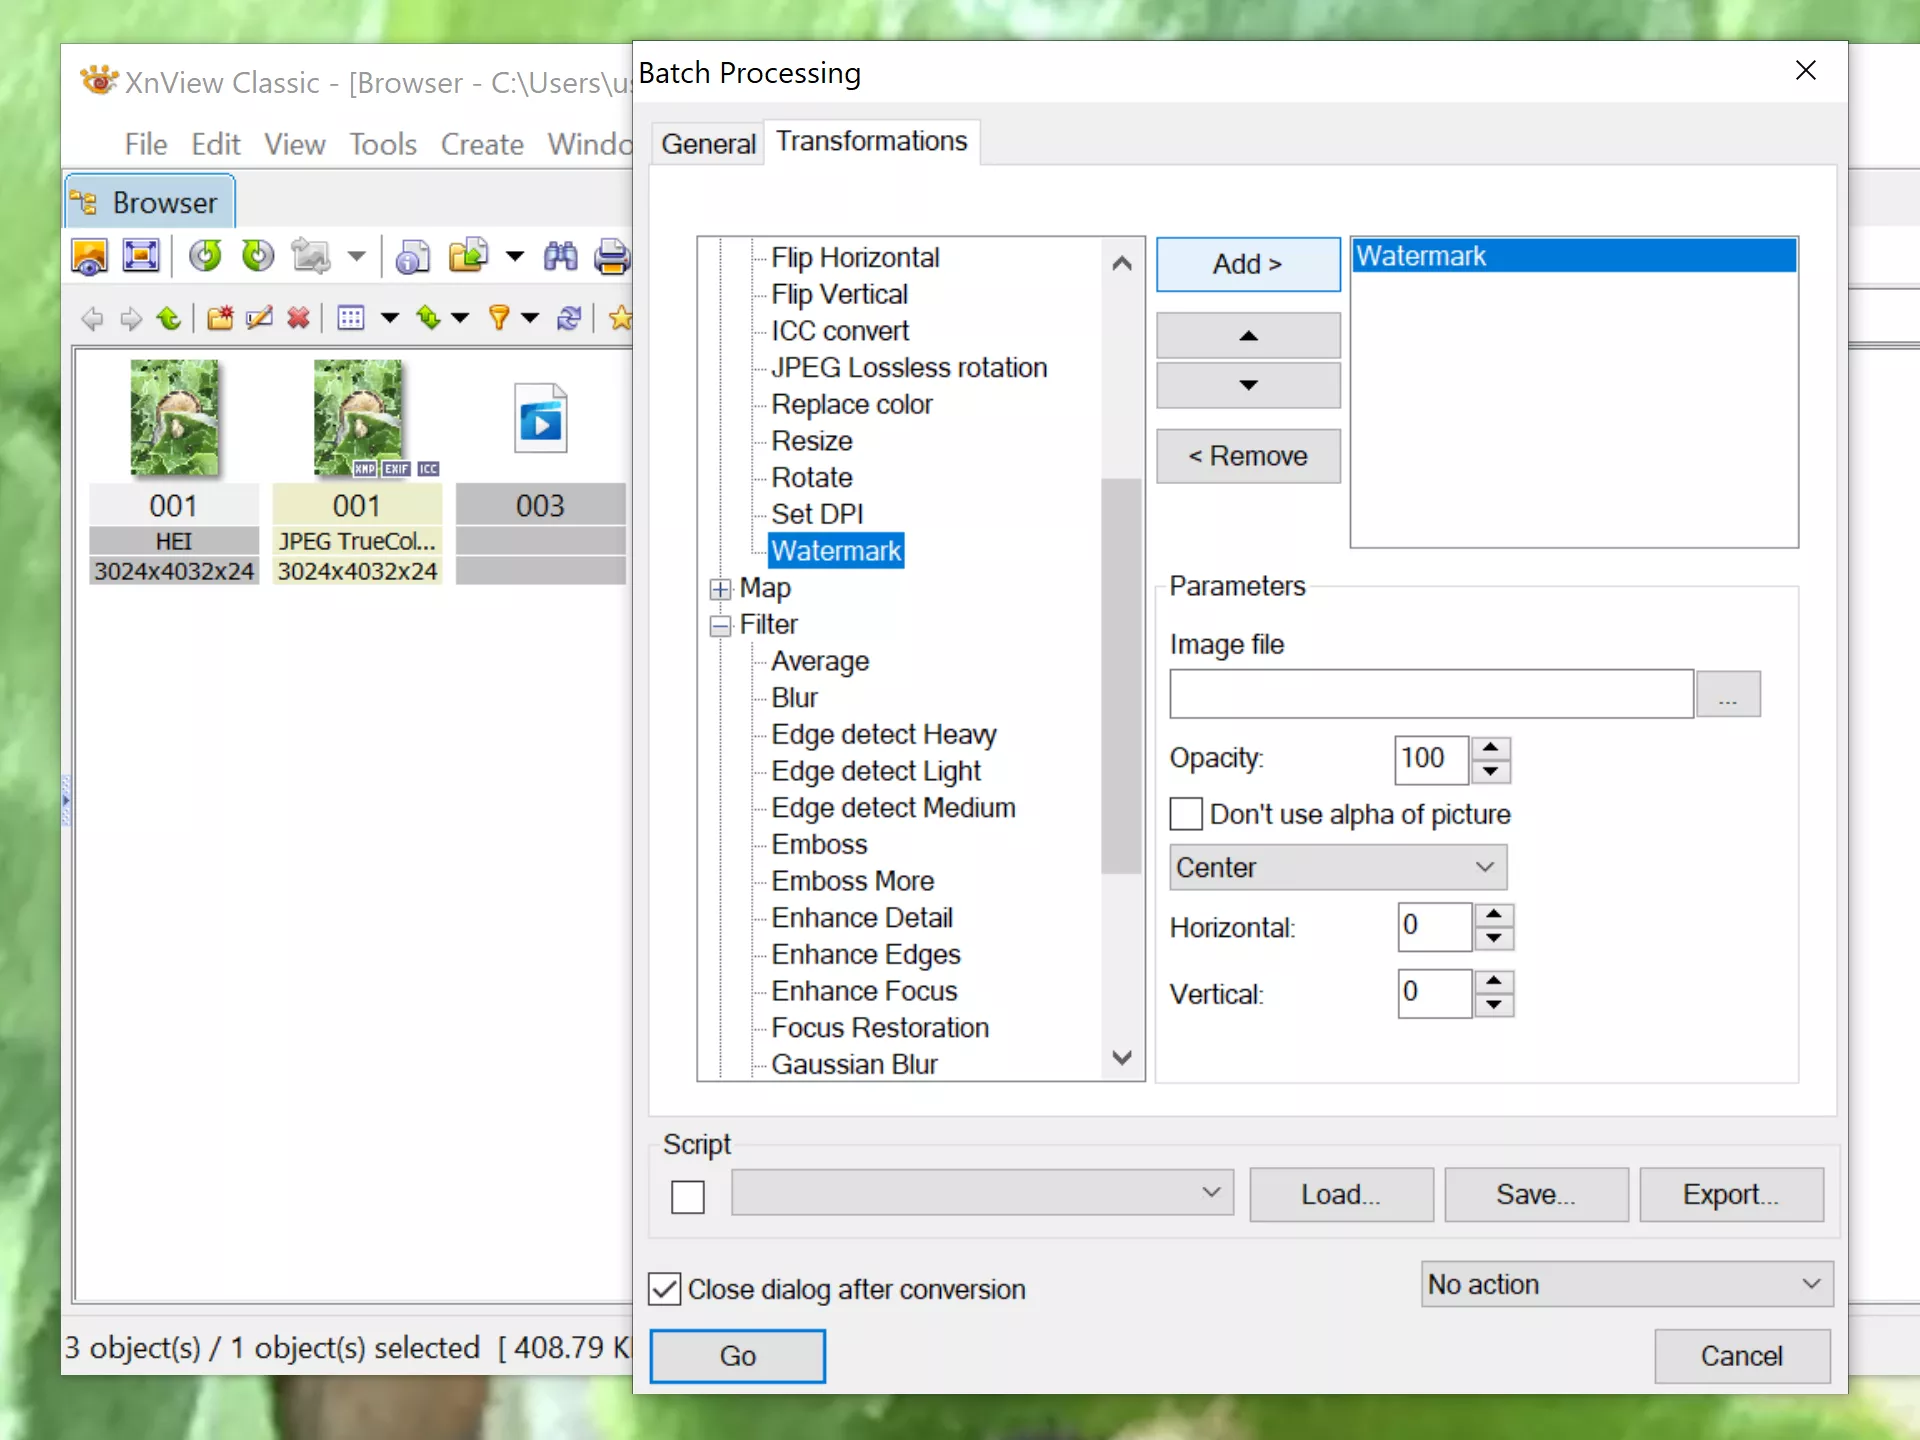The height and width of the screenshot is (1440, 1920).
Task: Uncheck Close dialog after conversion
Action: pos(665,1289)
